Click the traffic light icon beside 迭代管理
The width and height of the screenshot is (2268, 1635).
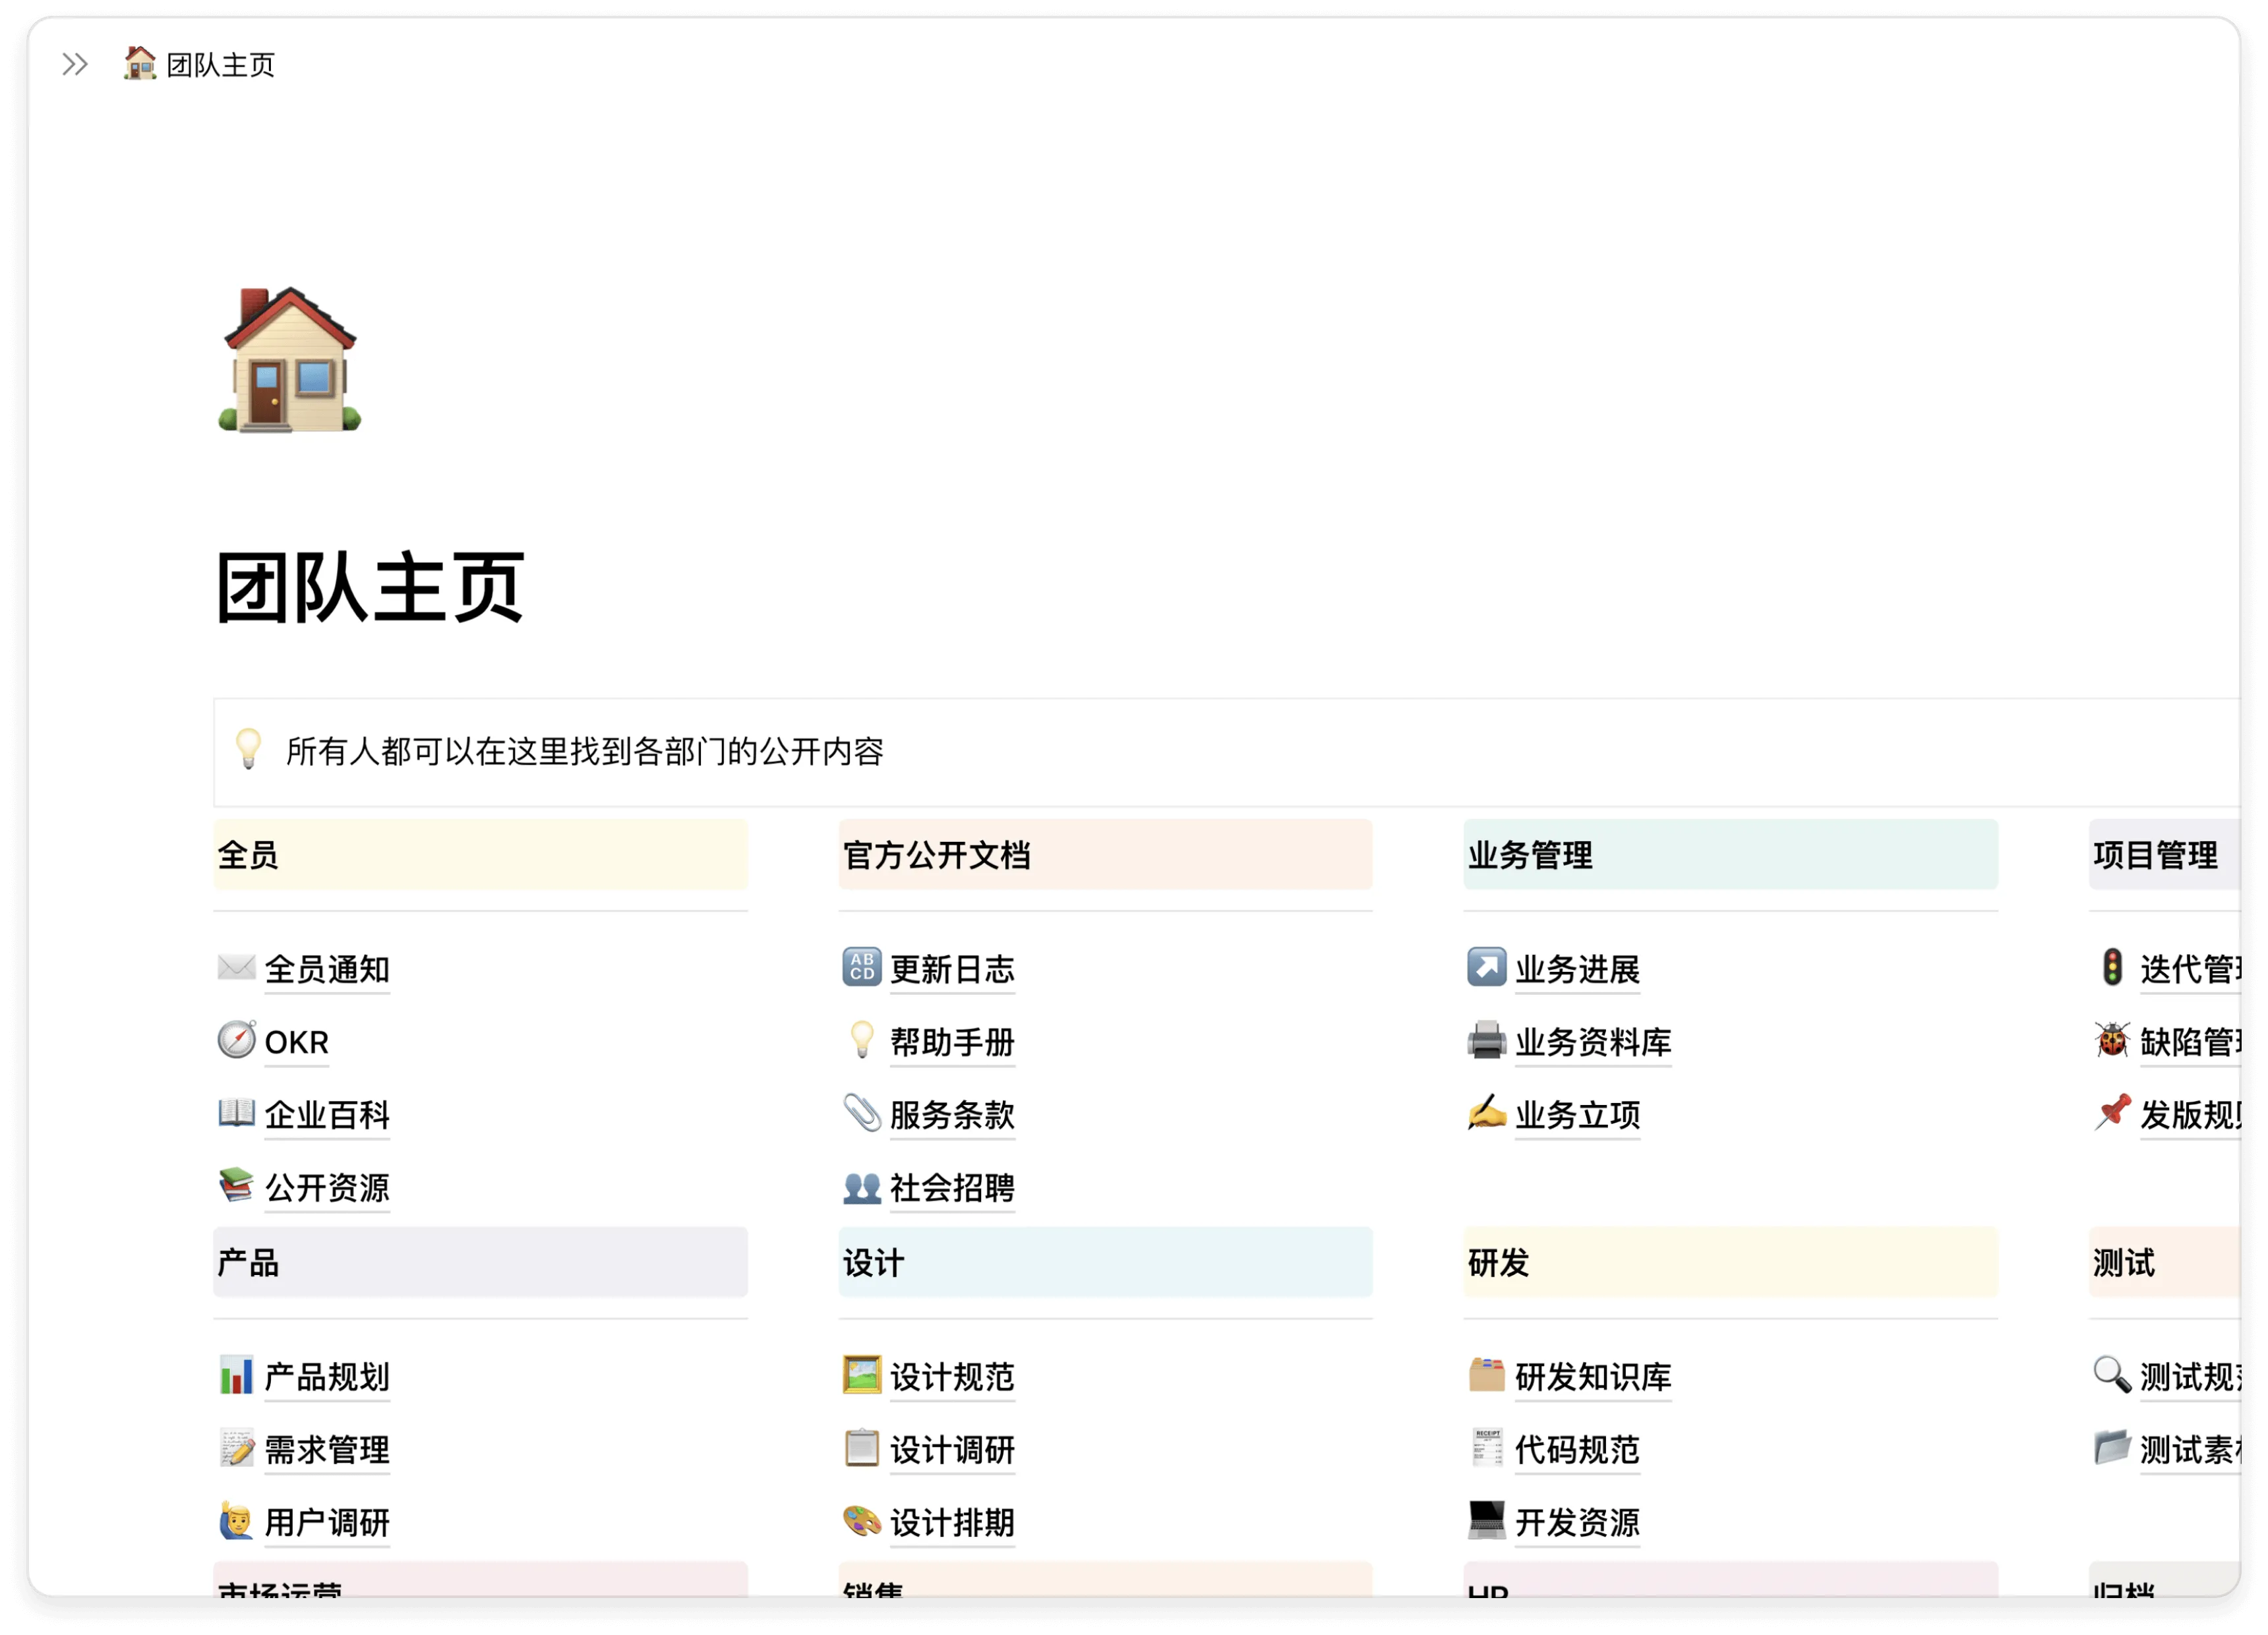coord(2112,967)
